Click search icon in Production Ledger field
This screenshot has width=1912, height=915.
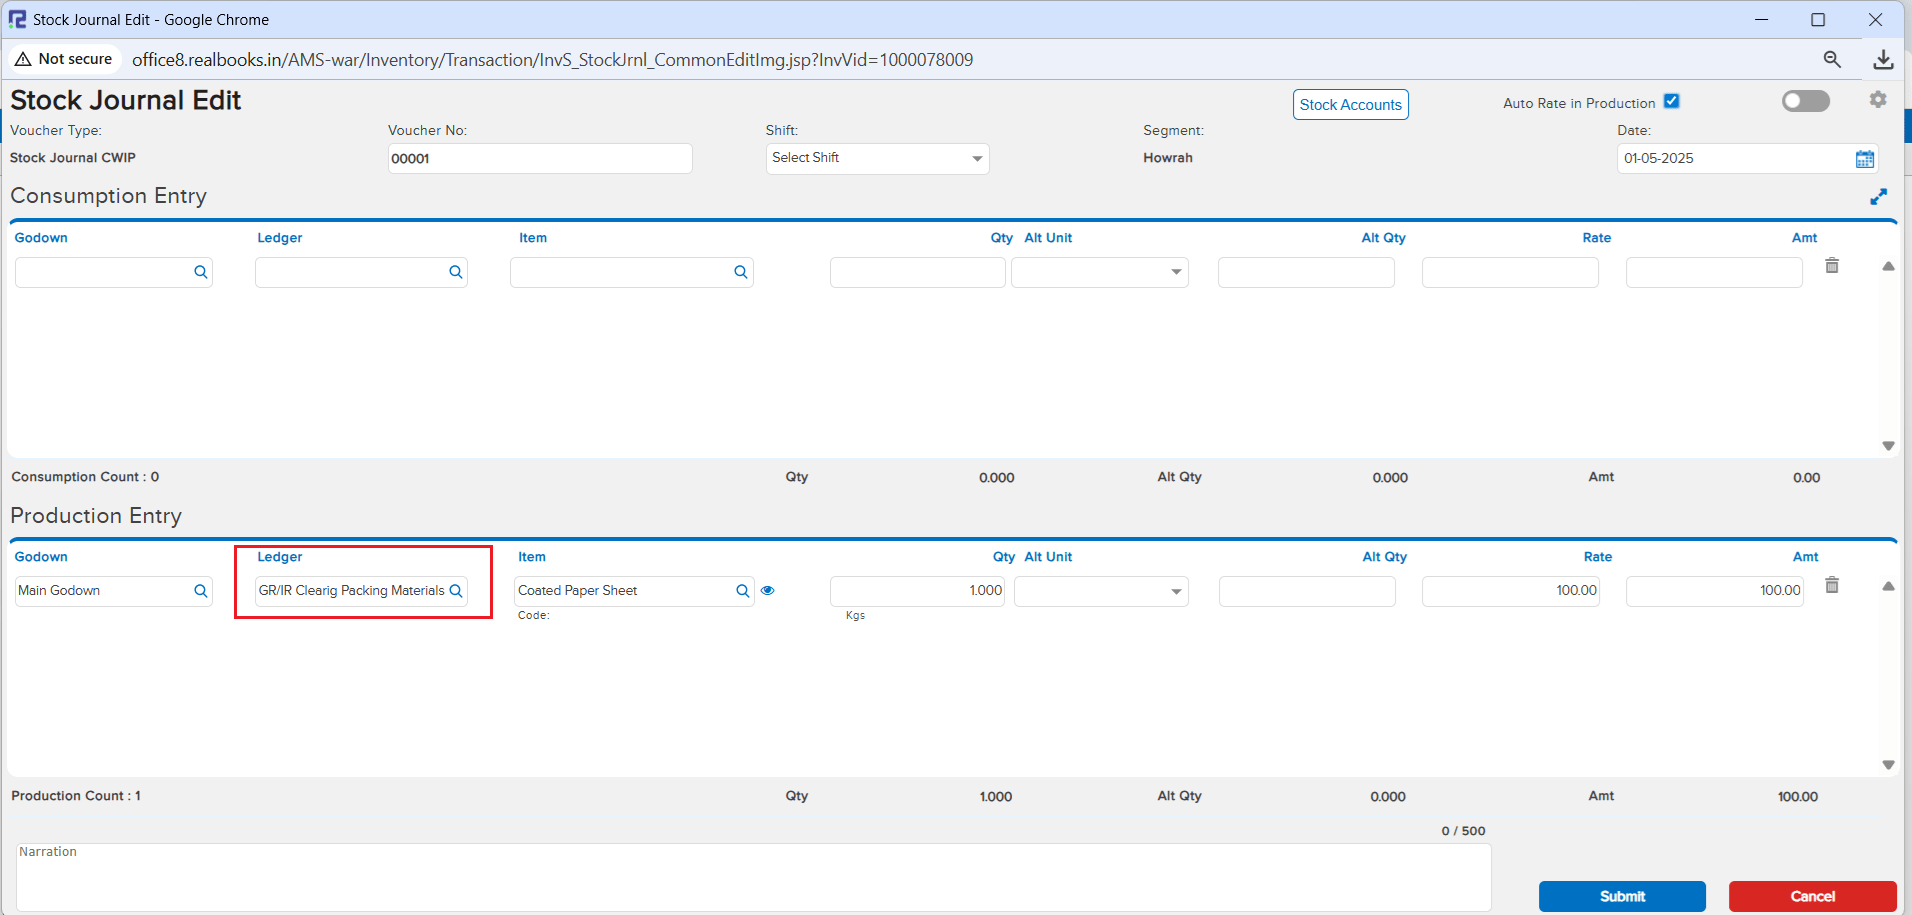pyautogui.click(x=456, y=591)
